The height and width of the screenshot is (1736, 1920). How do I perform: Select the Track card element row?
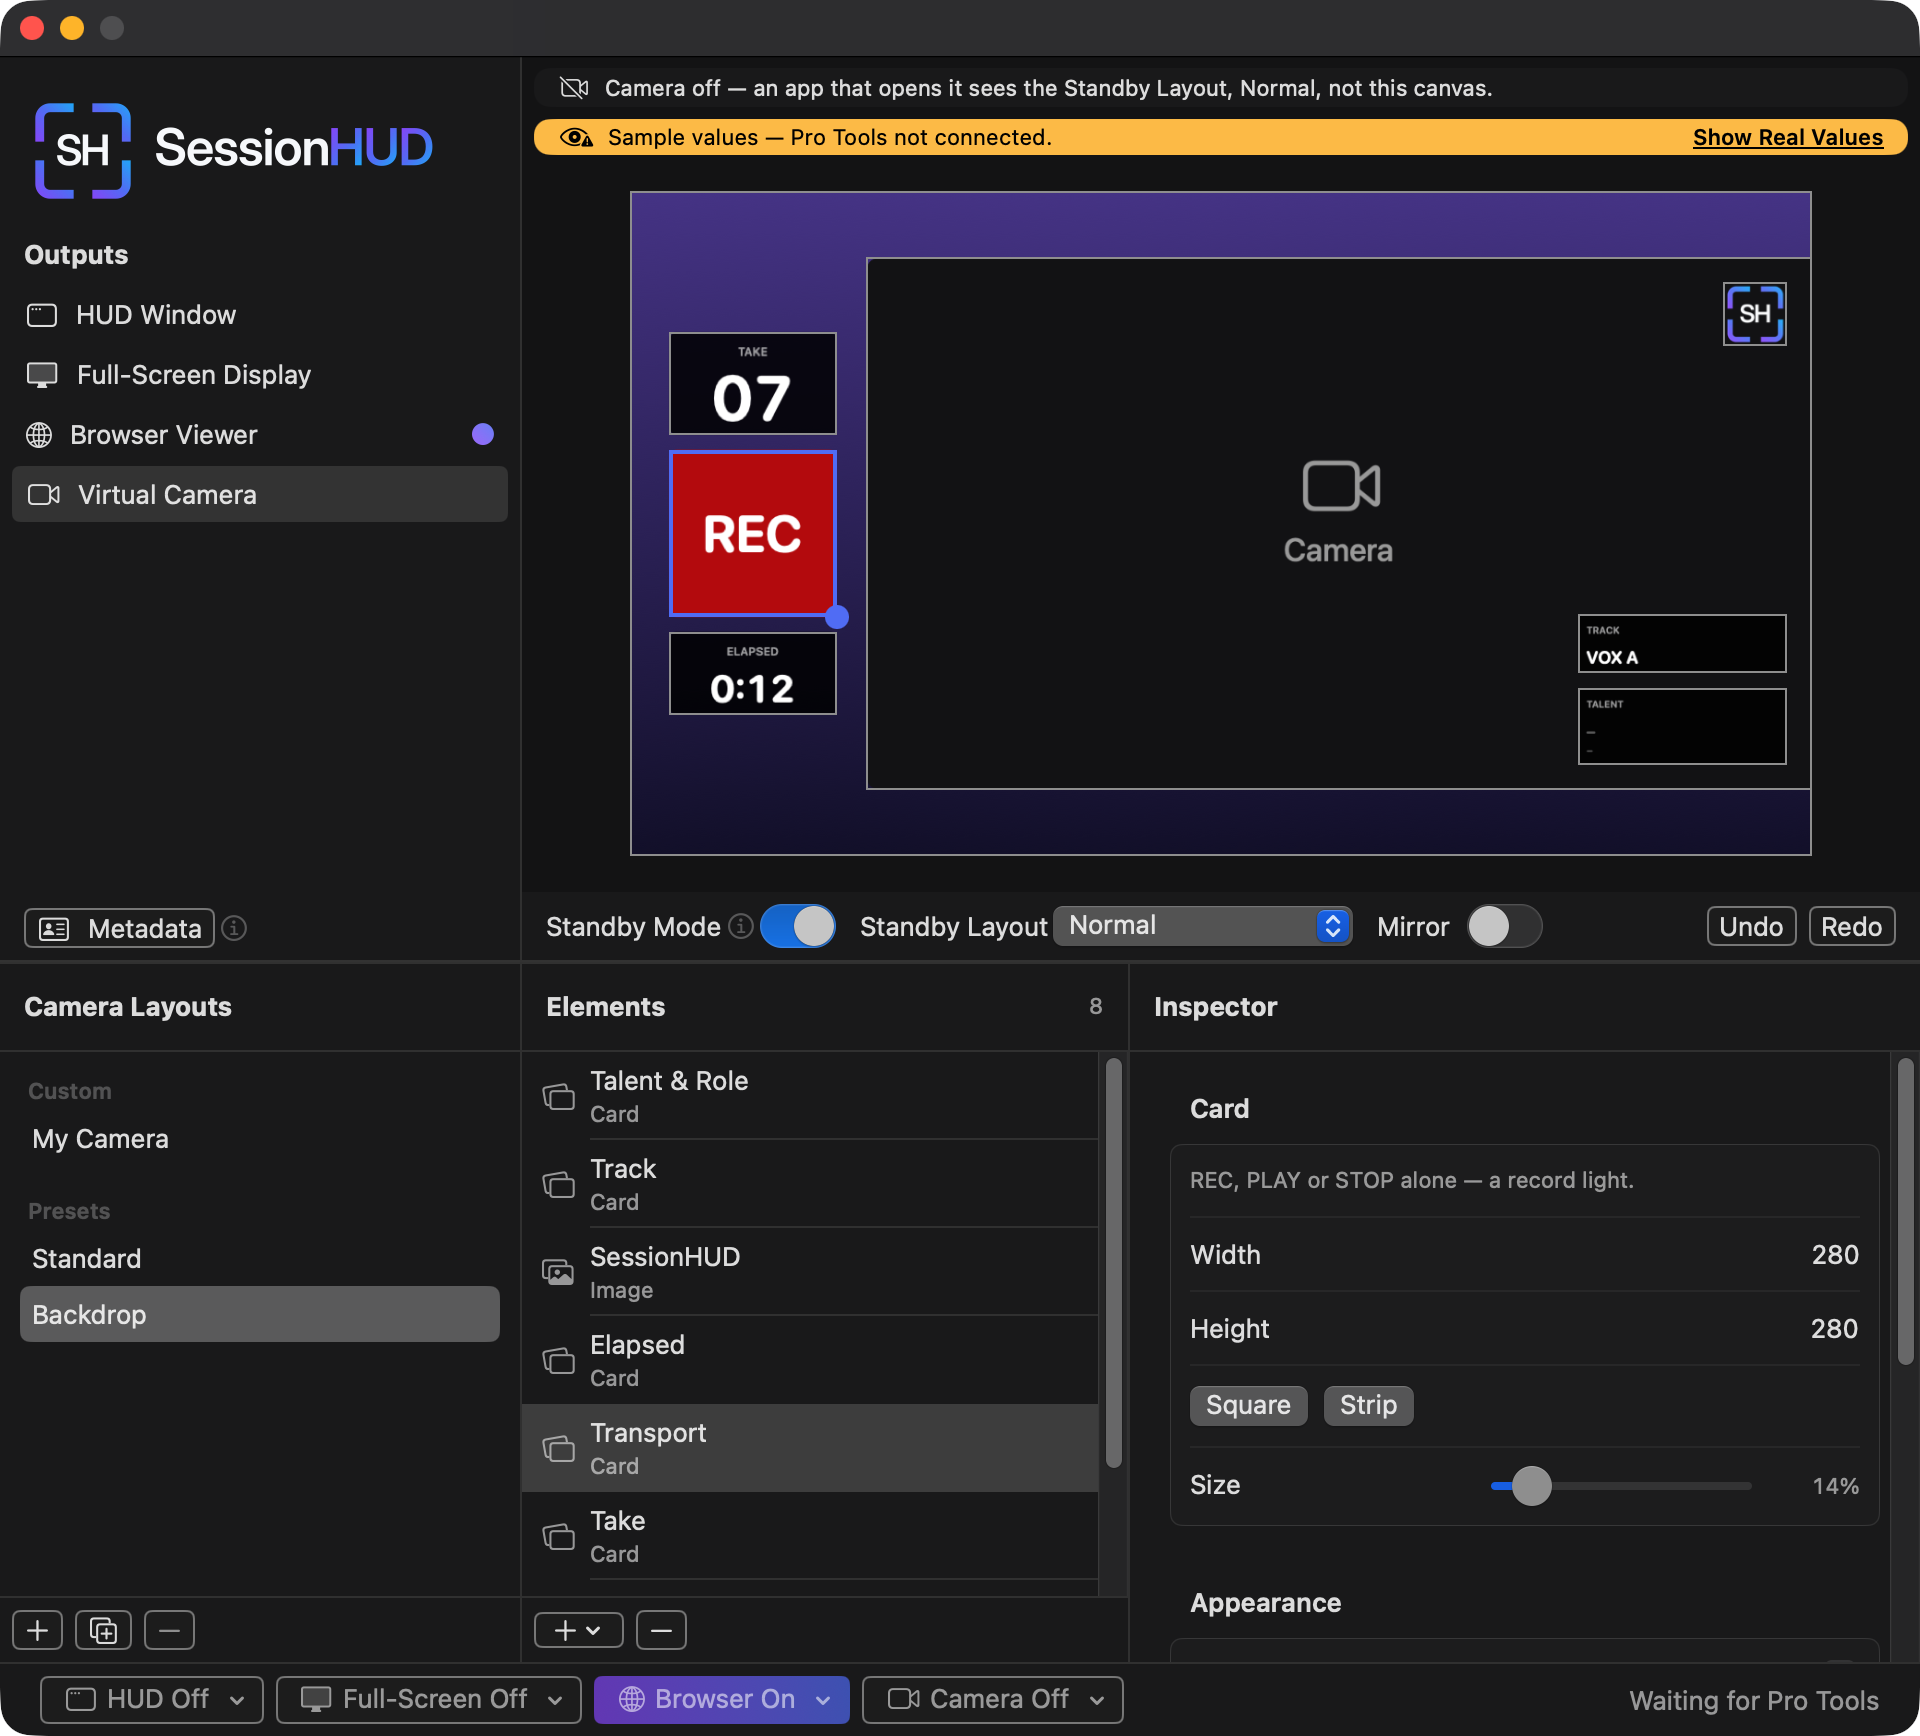810,1184
